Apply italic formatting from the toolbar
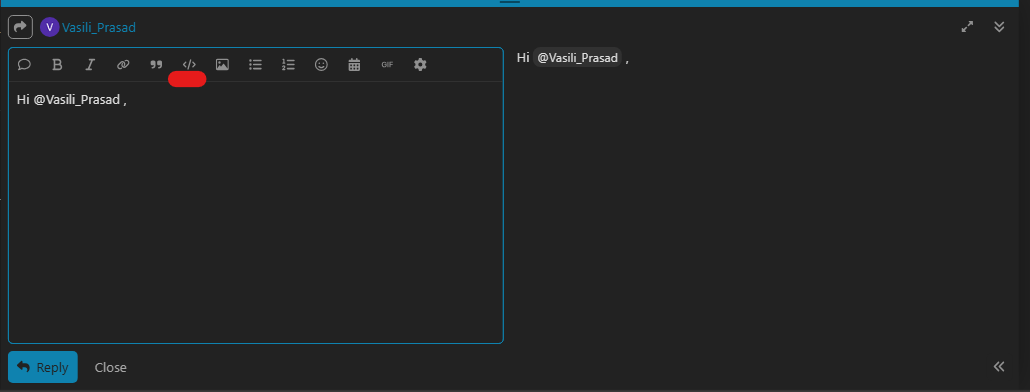 pyautogui.click(x=90, y=64)
